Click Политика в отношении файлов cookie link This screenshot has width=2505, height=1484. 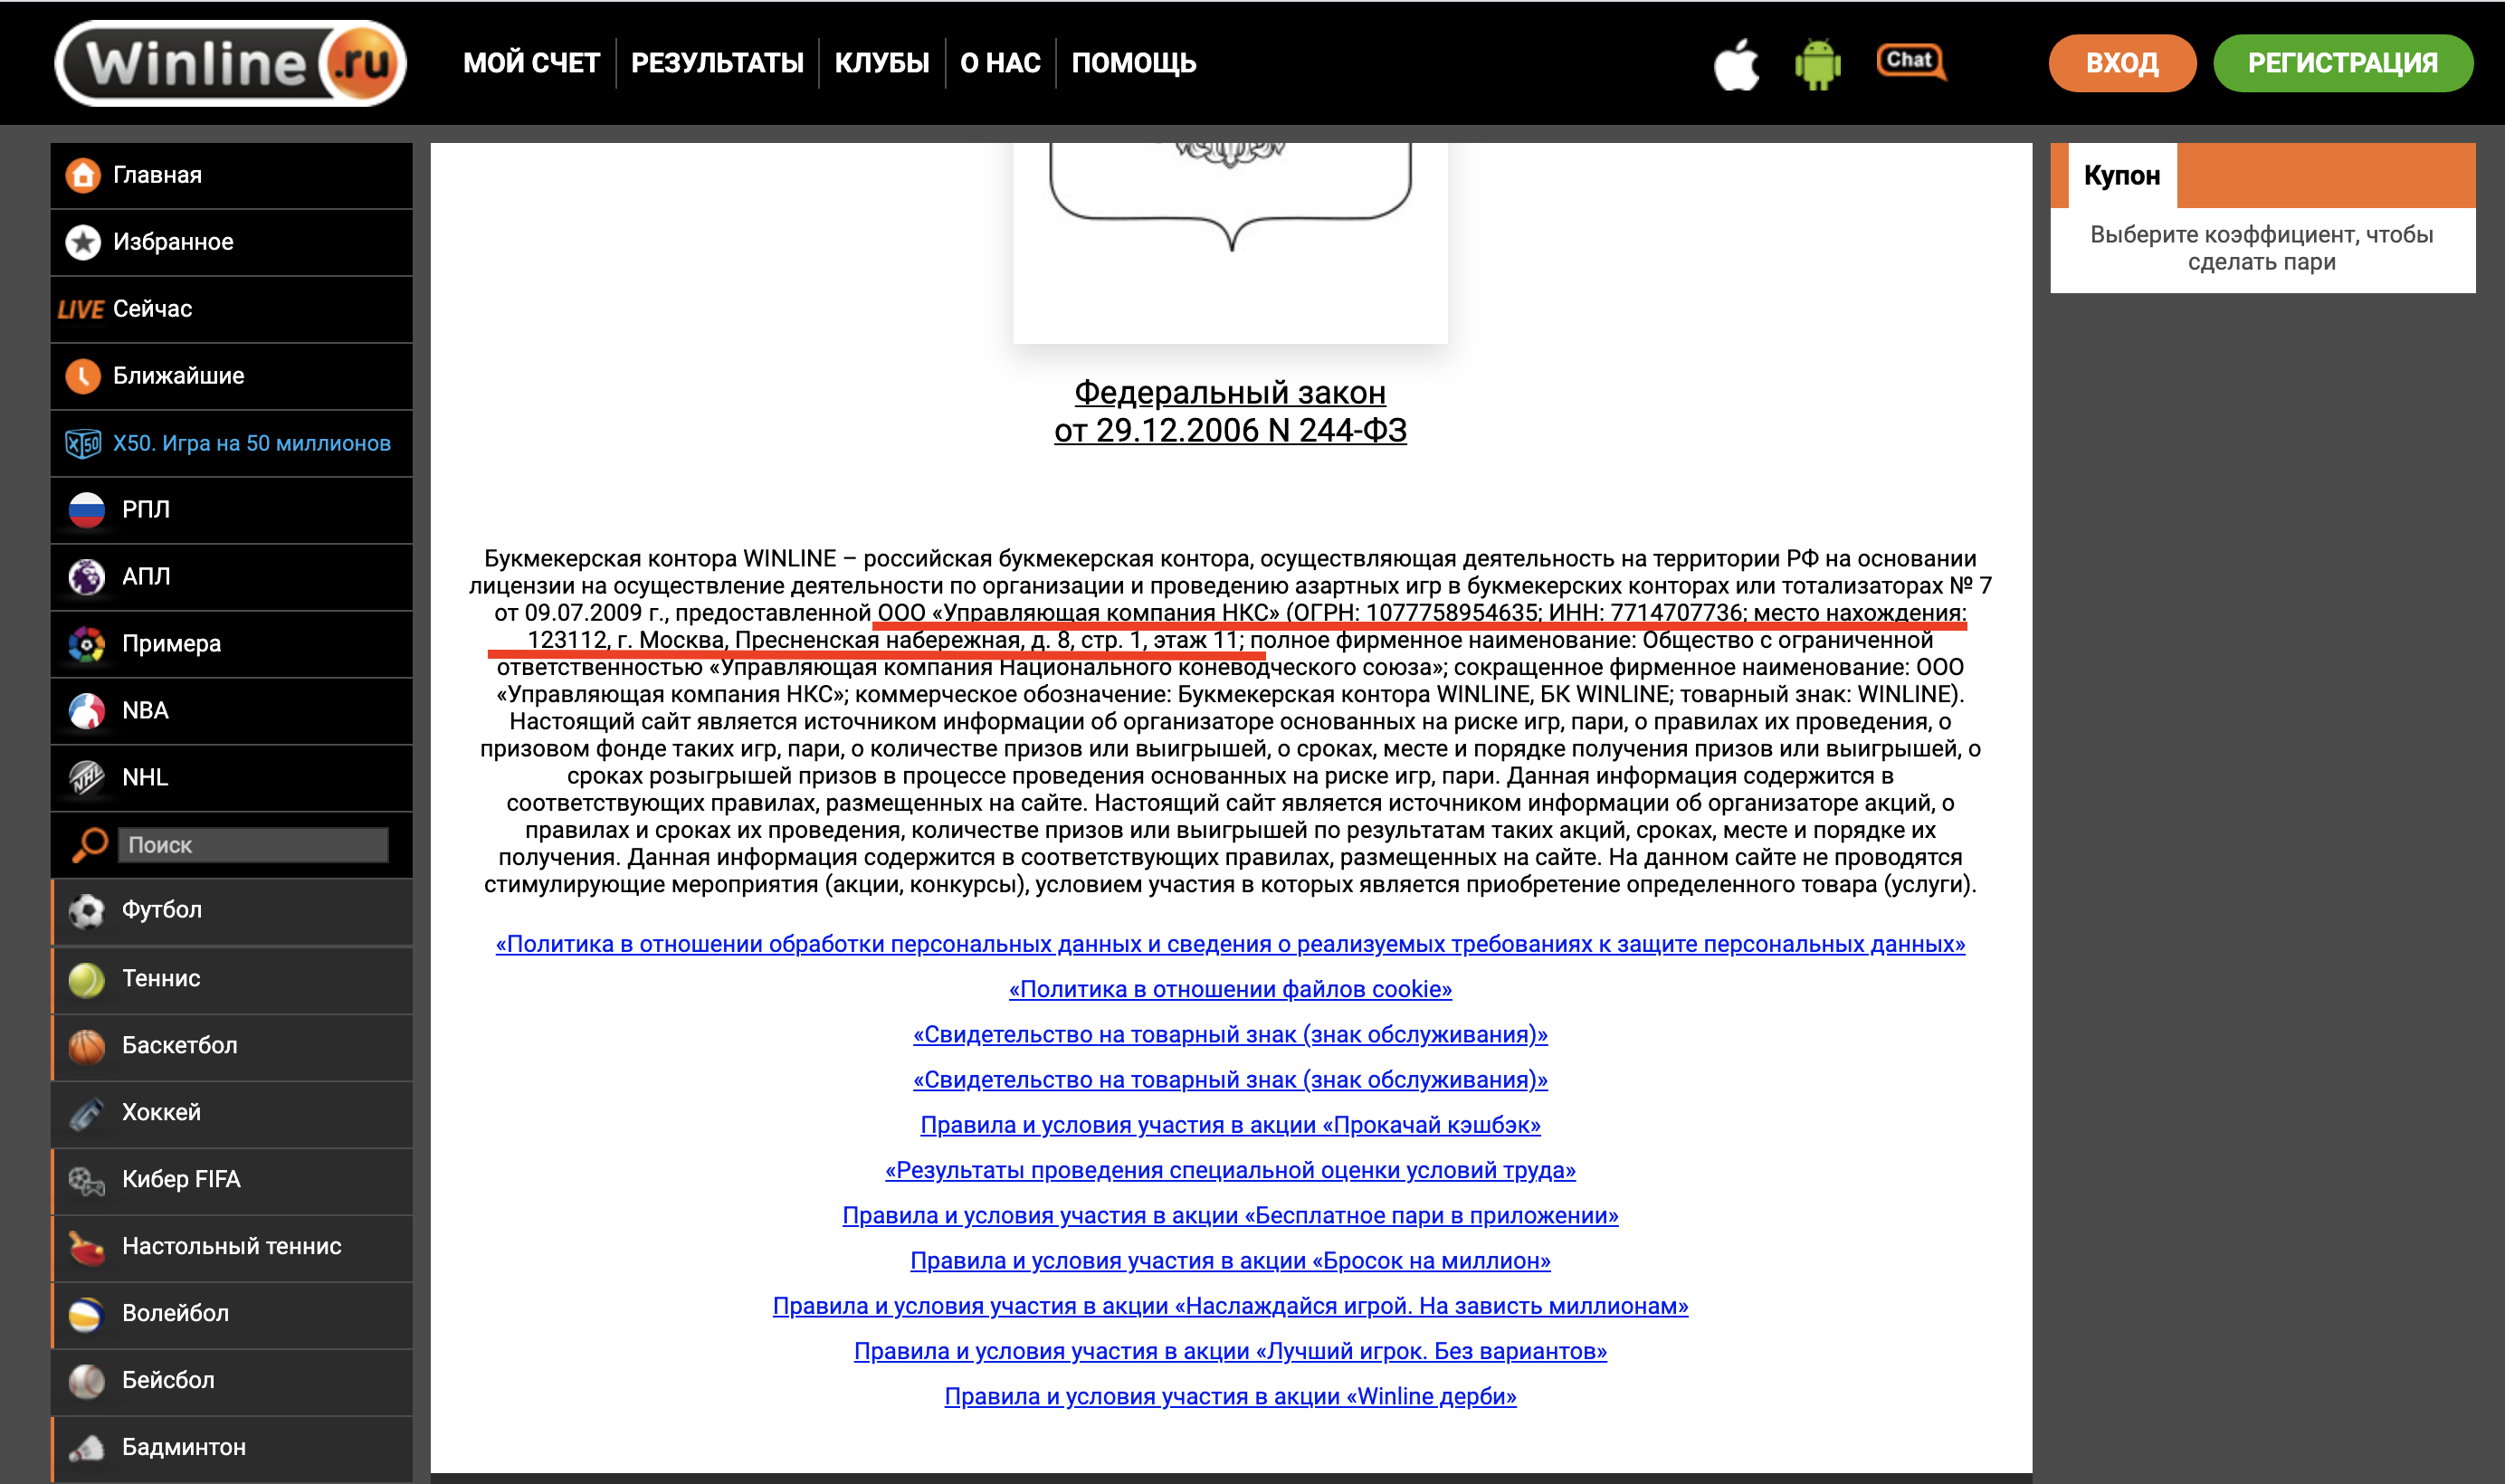(x=1230, y=989)
